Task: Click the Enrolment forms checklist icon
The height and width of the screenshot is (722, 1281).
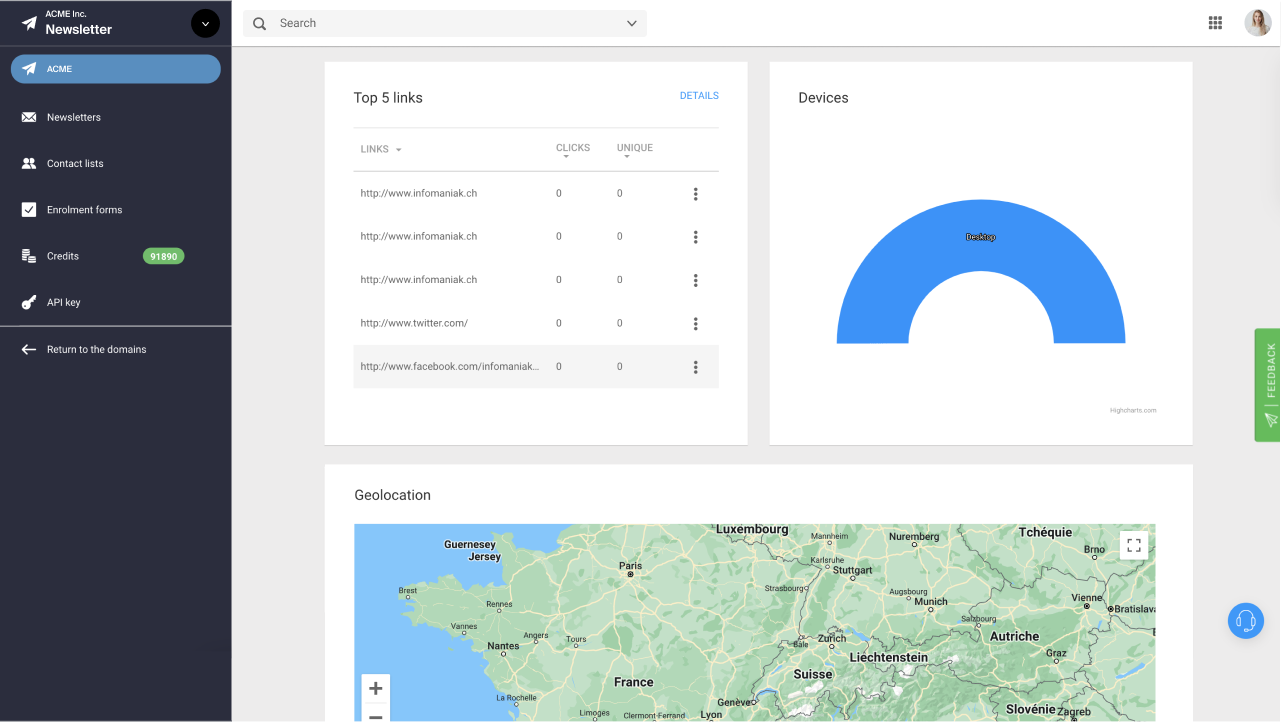Action: pos(29,209)
